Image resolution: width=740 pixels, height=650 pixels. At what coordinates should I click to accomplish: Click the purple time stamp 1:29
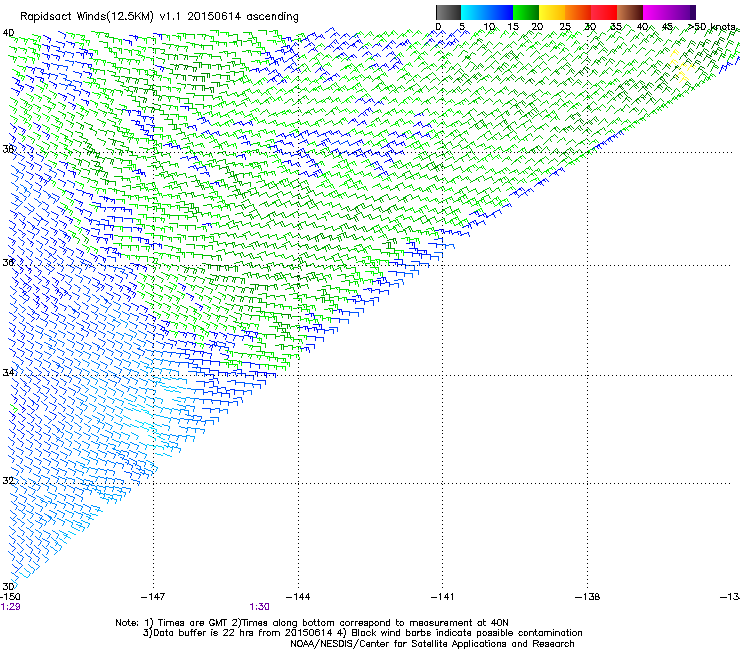(x=10, y=607)
